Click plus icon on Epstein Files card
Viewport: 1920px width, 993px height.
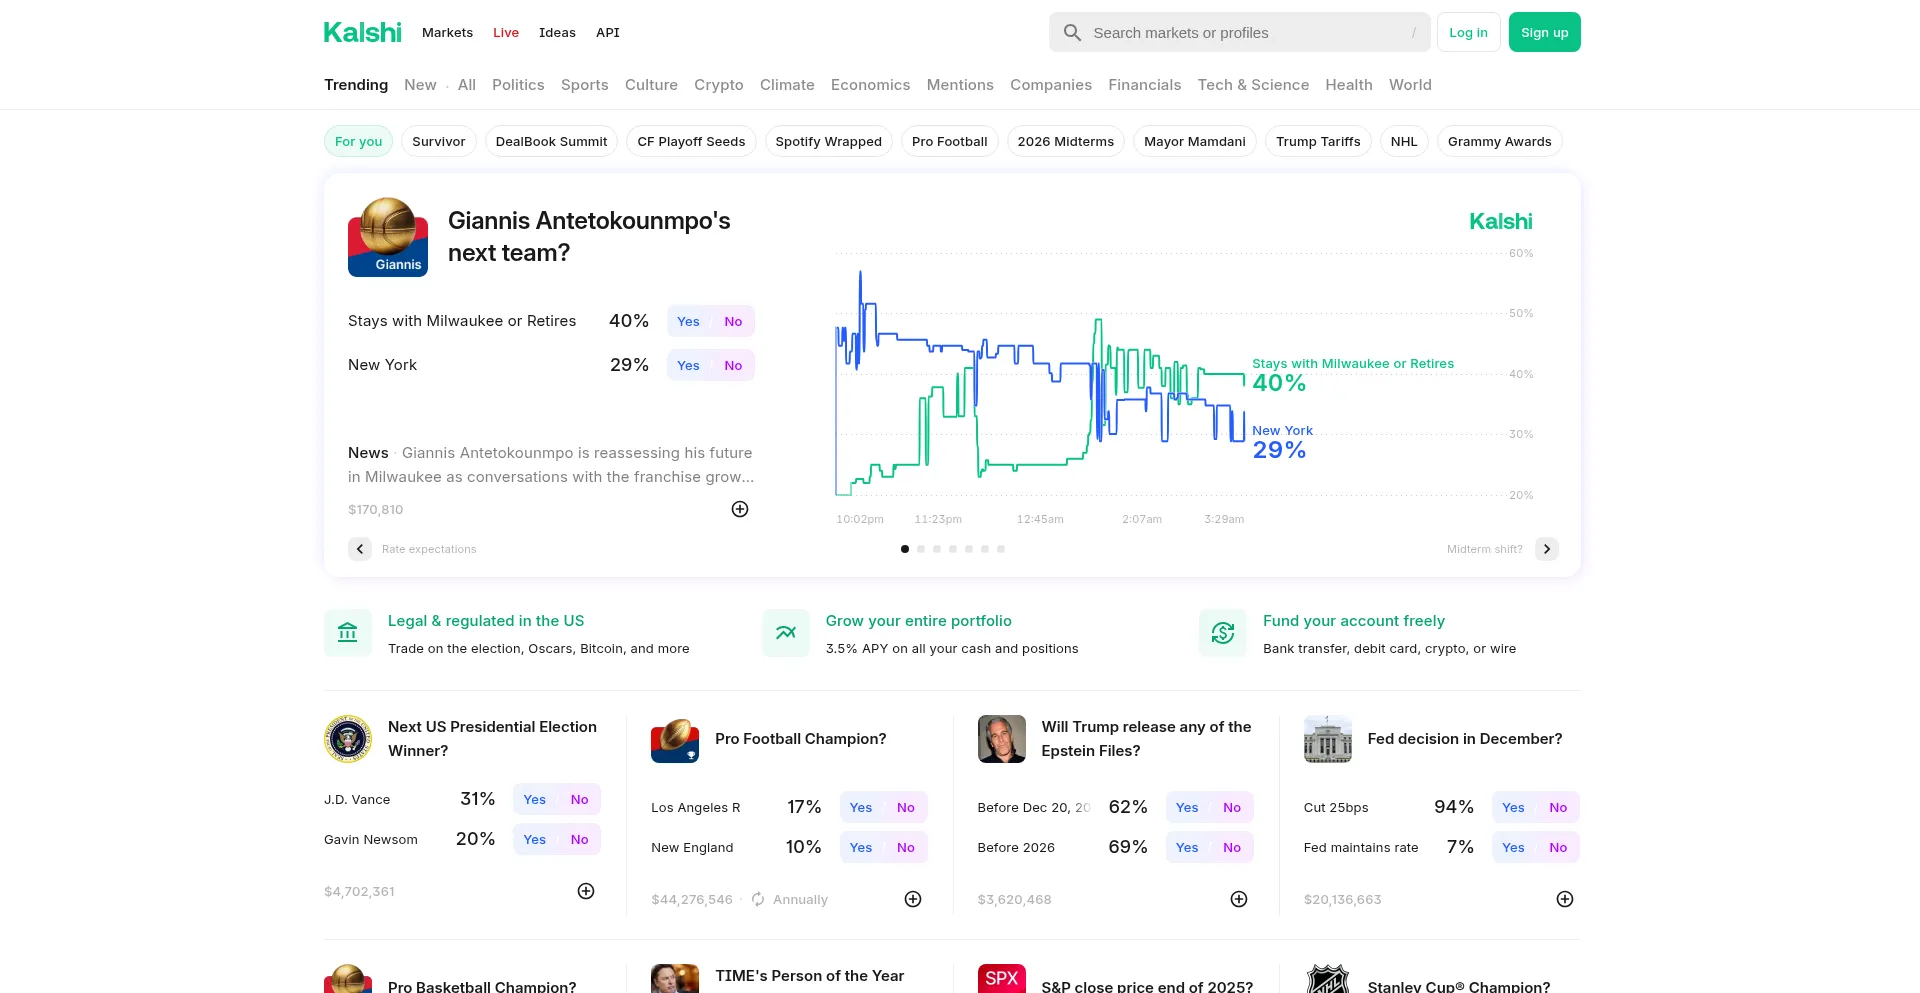[x=1239, y=899]
